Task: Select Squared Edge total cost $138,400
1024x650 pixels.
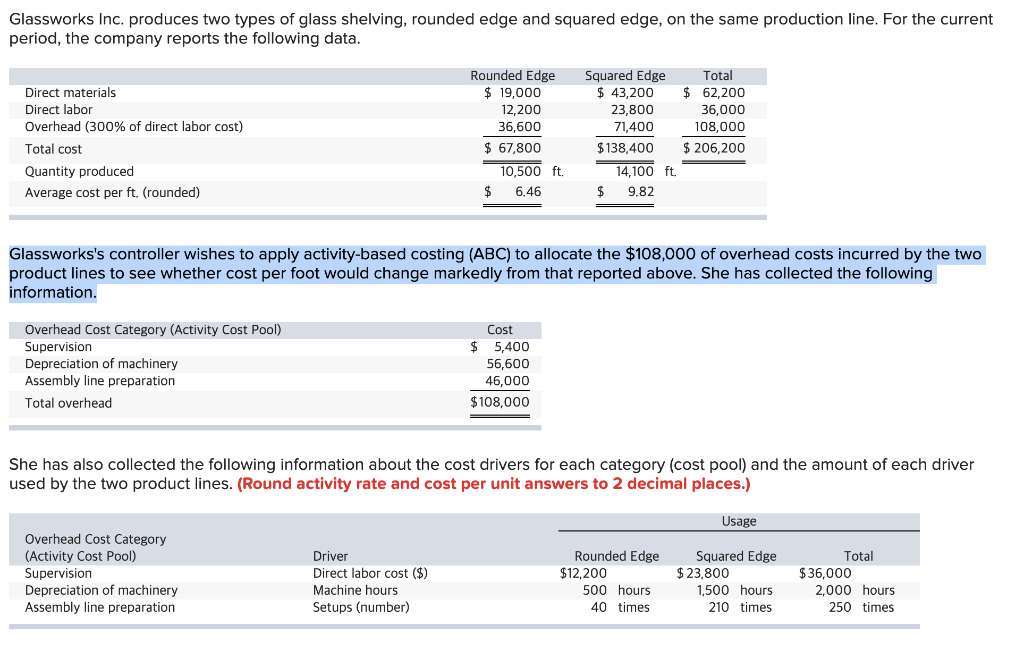Action: click(625, 148)
